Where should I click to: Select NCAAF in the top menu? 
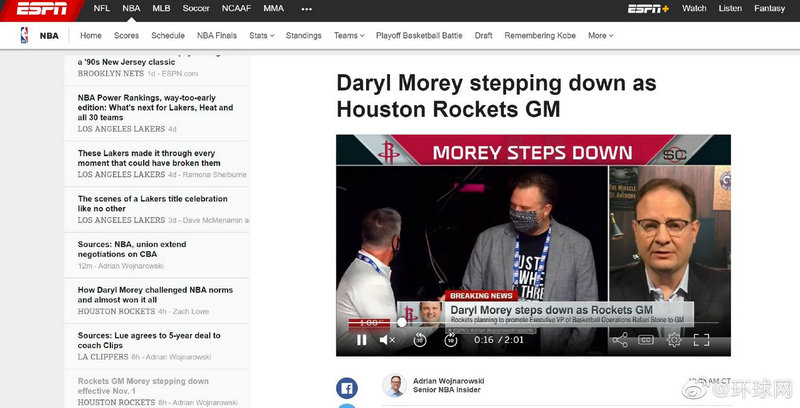coord(236,8)
